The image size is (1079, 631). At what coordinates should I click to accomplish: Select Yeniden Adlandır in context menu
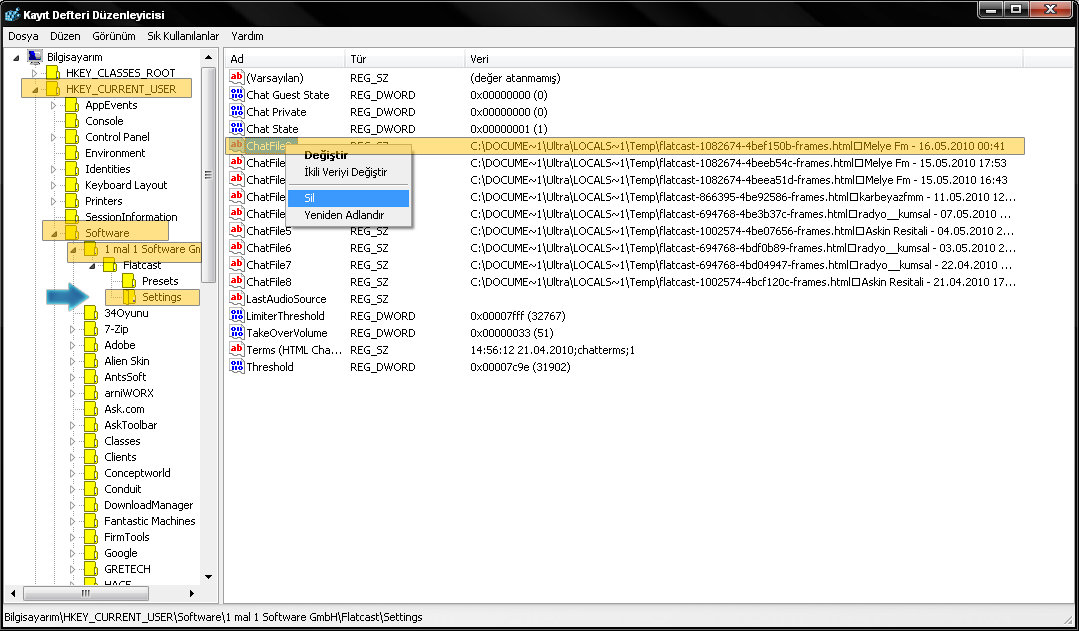point(343,215)
